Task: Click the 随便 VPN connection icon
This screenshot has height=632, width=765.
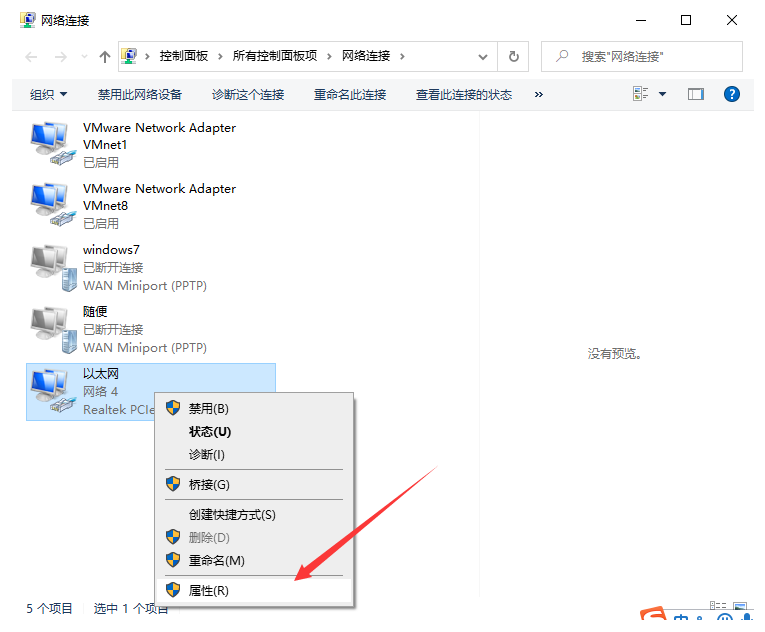Action: tap(53, 329)
